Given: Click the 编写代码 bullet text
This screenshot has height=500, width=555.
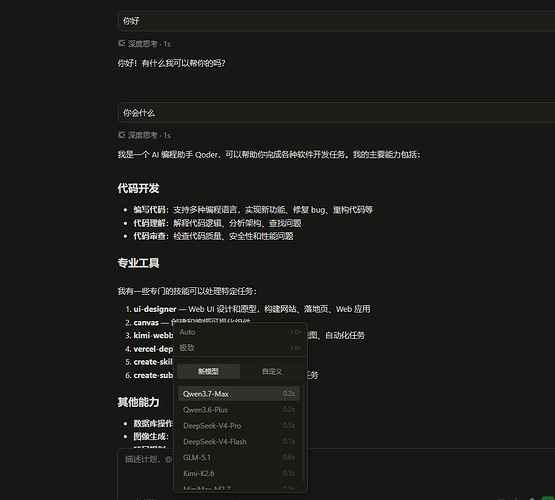Looking at the screenshot, I should (x=253, y=210).
